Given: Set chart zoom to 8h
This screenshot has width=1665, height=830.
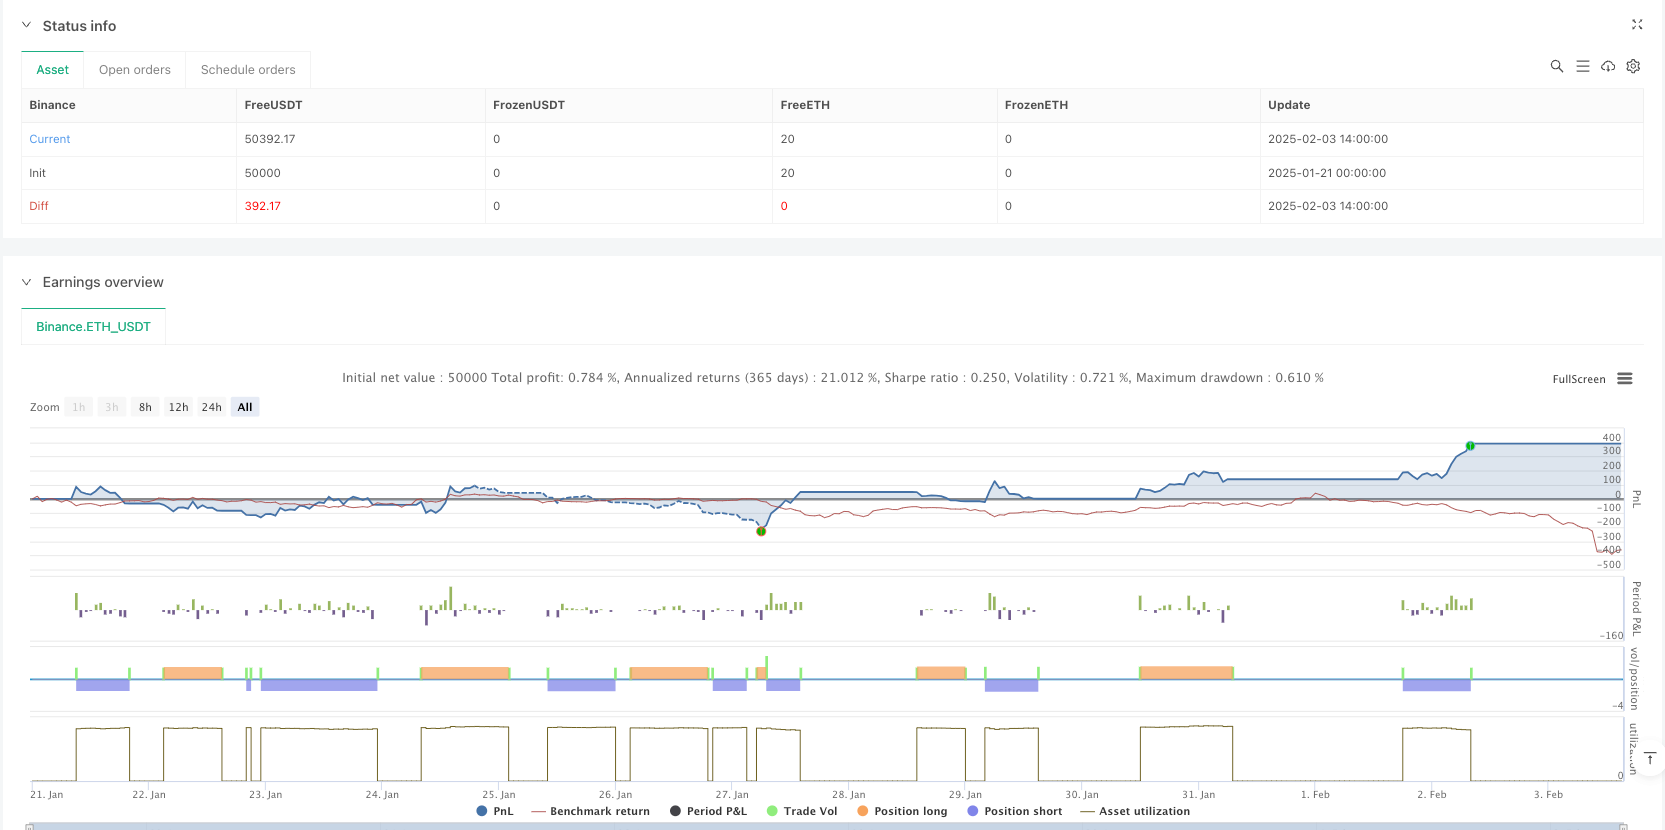Looking at the screenshot, I should (145, 407).
